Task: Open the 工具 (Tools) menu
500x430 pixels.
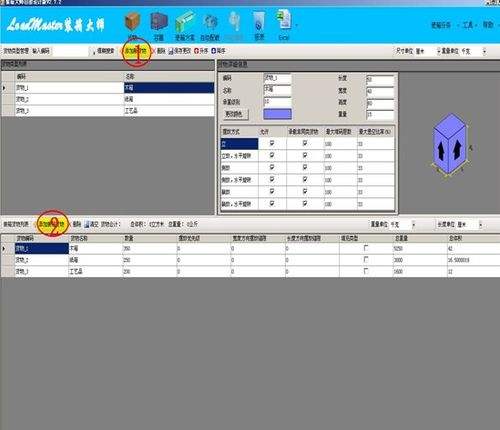Action: (x=468, y=25)
